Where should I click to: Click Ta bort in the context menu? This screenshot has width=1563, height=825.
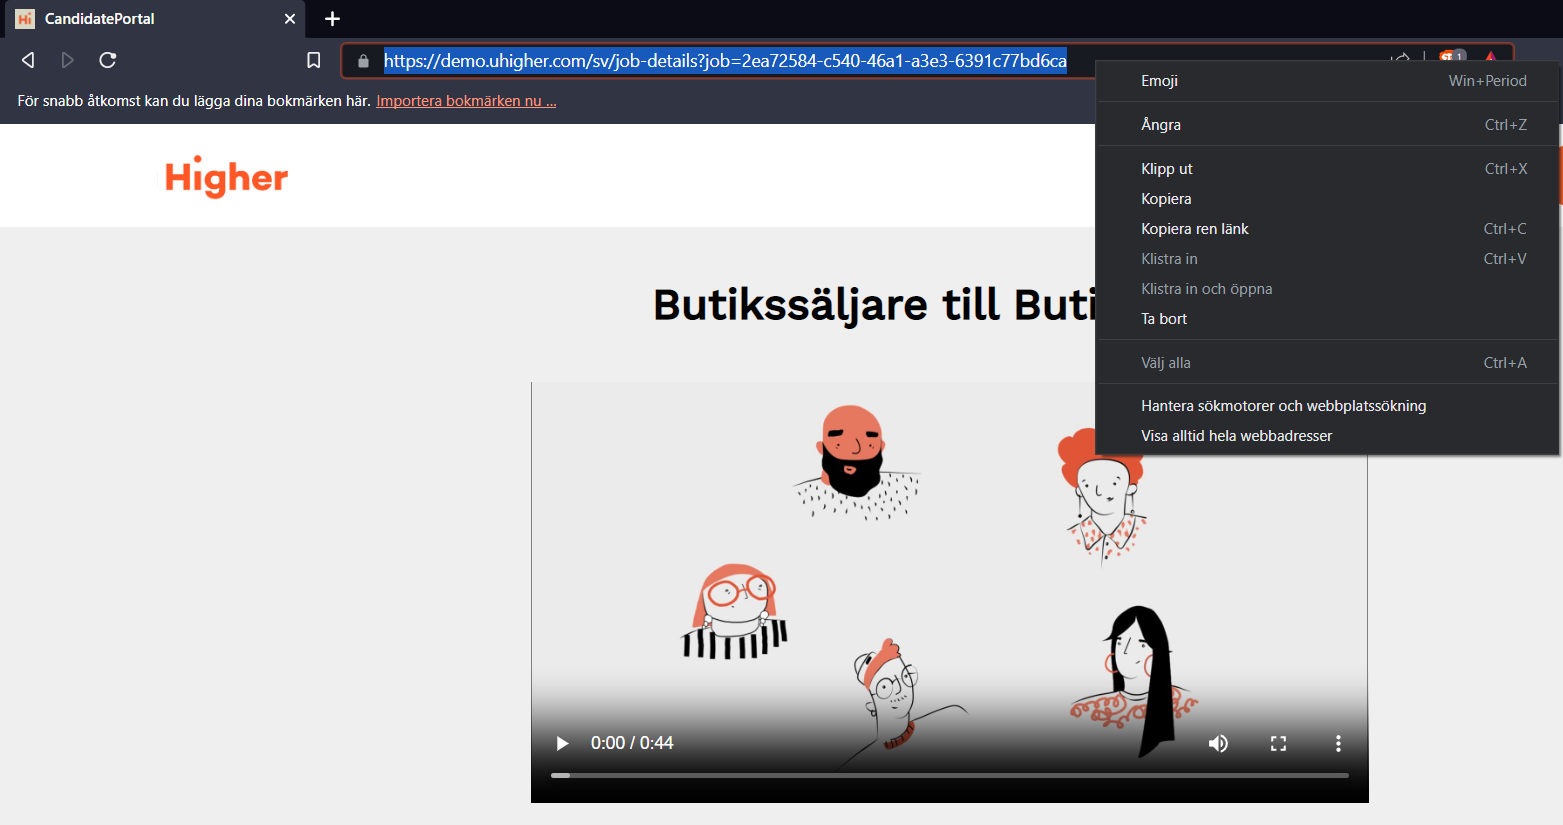click(1164, 319)
